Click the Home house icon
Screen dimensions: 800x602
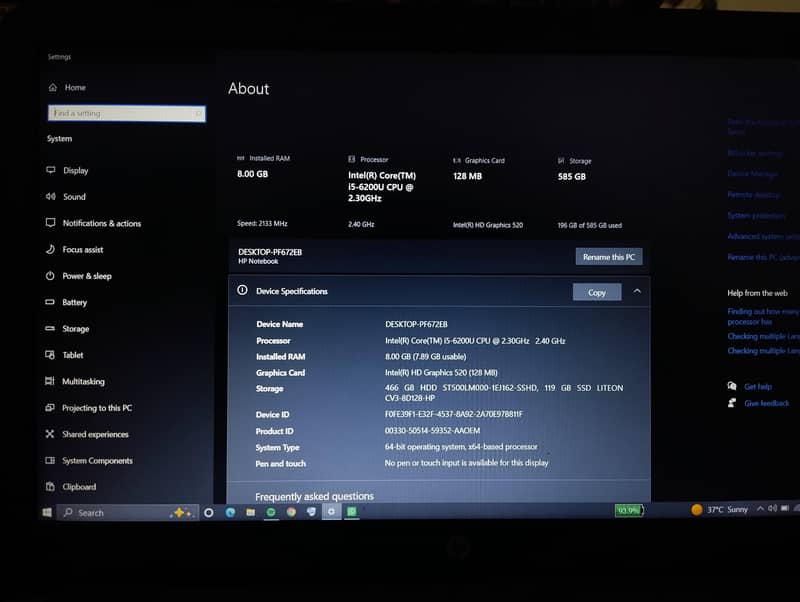tap(53, 87)
